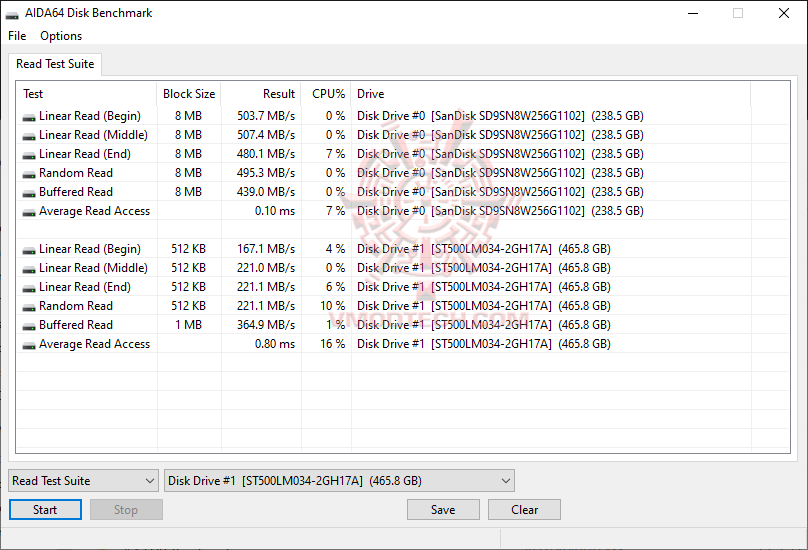This screenshot has height=550, width=808.
Task: Minimize the AIDA64 Disk Benchmark window
Action: click(x=693, y=13)
